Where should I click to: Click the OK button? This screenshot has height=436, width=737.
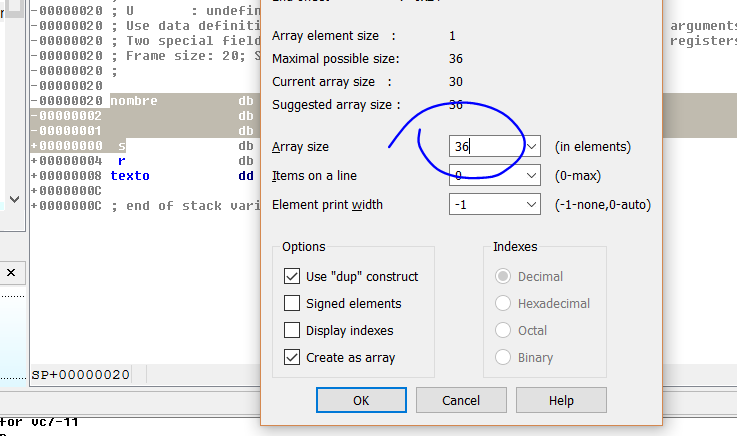click(361, 400)
